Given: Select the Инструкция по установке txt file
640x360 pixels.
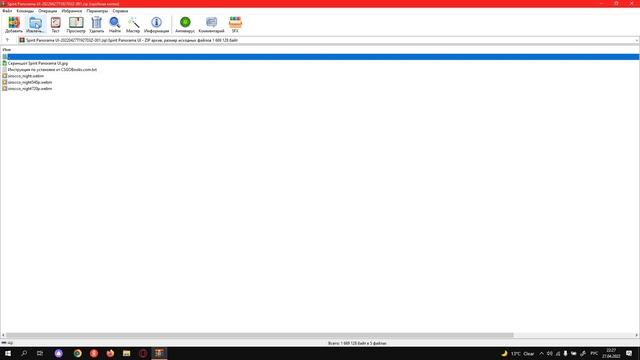Looking at the screenshot, I should [x=52, y=69].
